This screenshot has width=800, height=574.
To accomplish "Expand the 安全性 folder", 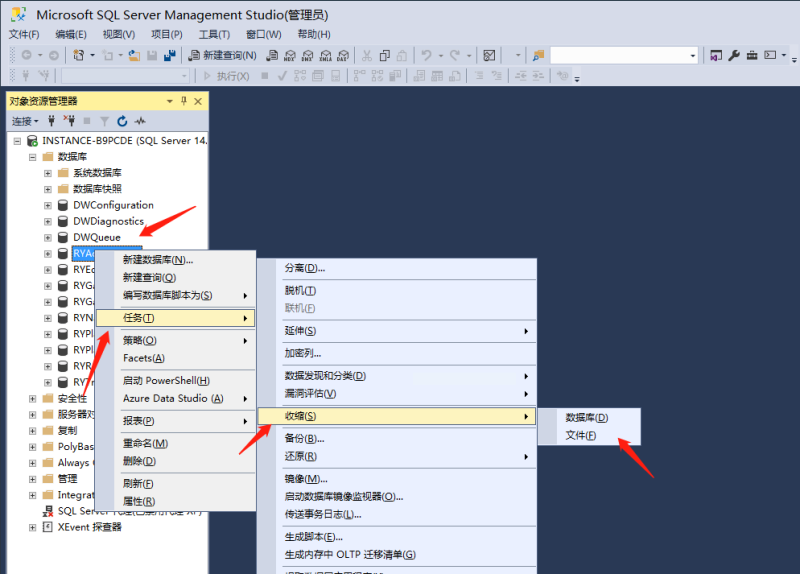I will click(33, 399).
